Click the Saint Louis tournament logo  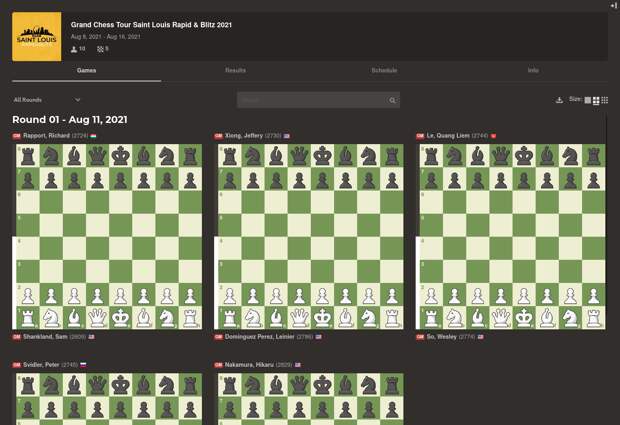37,37
